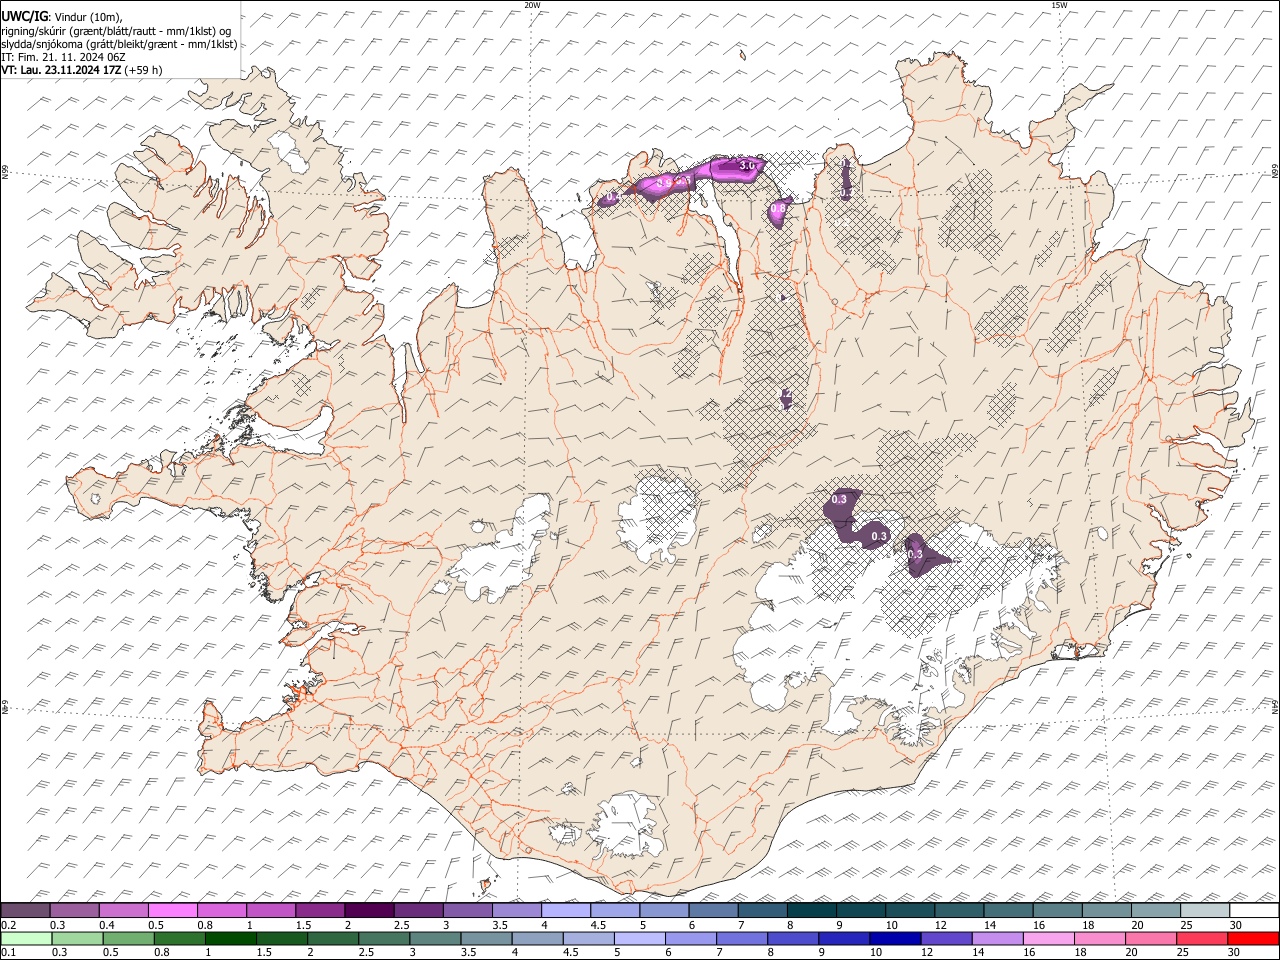This screenshot has height=960, width=1280.
Task: Pick the bottom-row swatch between 0.5 and 0.8
Action: point(128,938)
